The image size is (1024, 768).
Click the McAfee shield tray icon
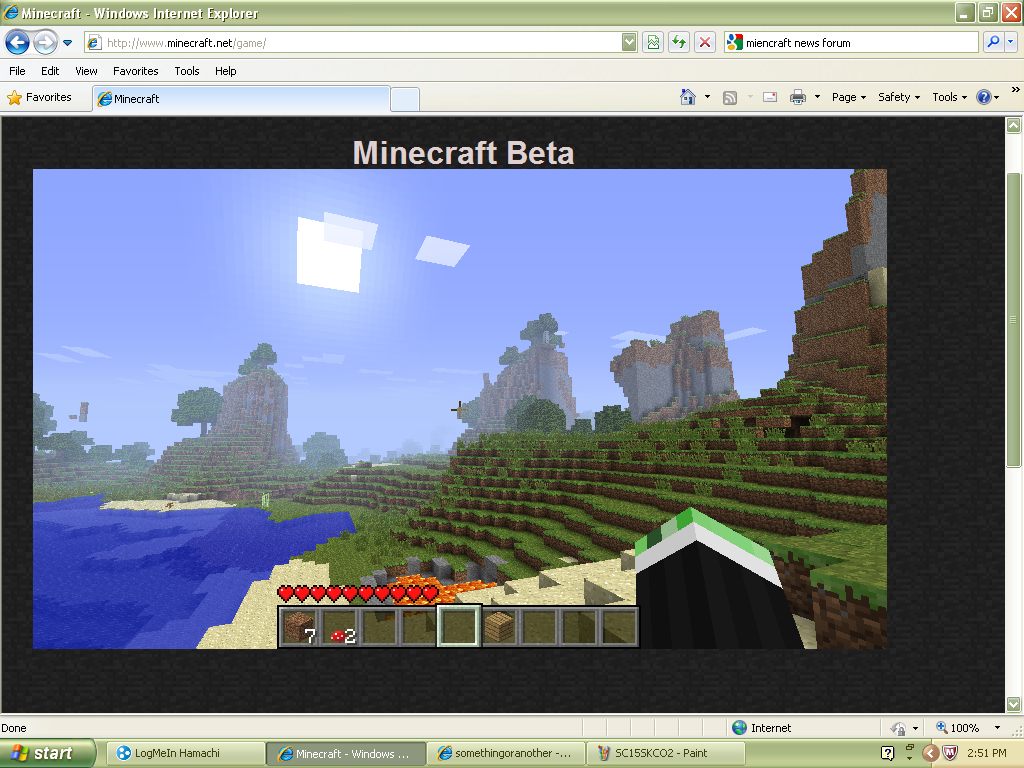click(x=950, y=753)
